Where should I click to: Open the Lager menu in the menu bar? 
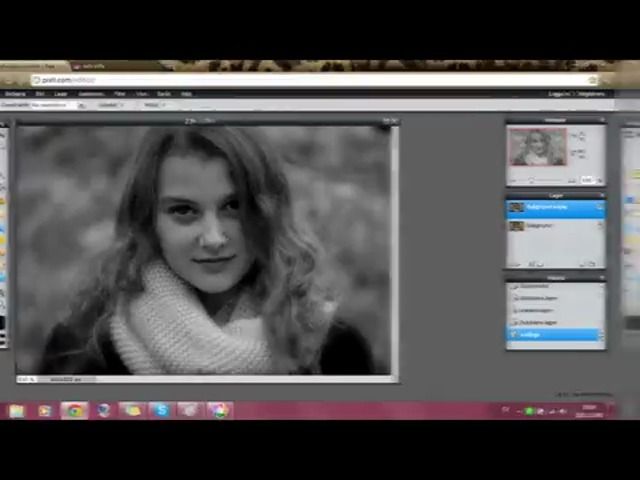pyautogui.click(x=60, y=94)
